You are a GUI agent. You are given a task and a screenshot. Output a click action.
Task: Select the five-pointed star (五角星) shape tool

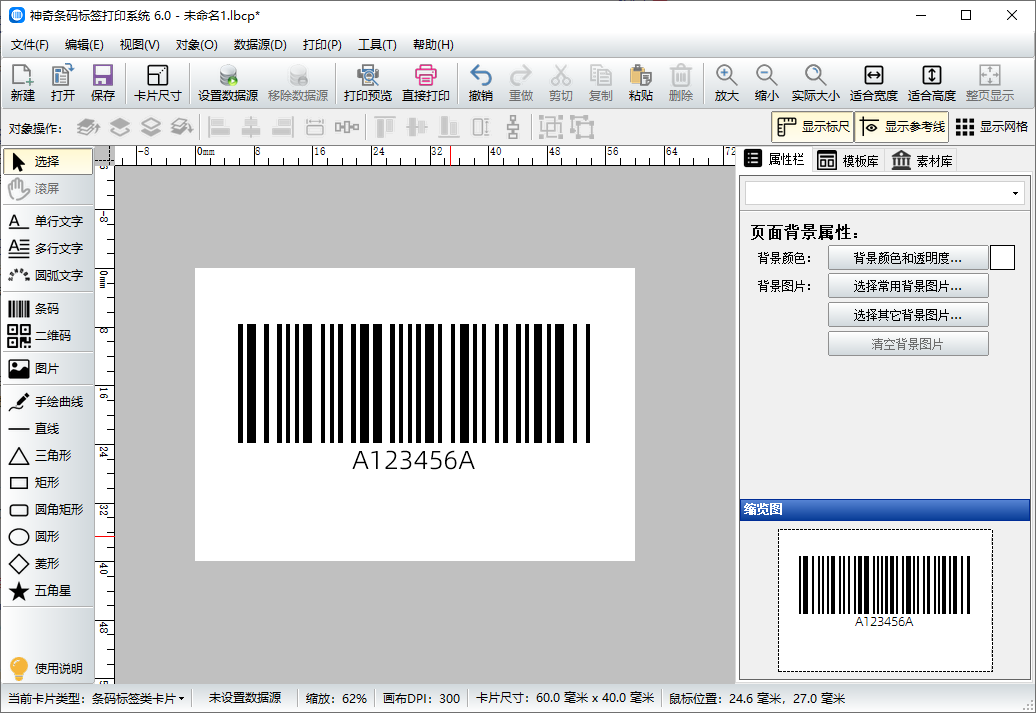click(47, 591)
